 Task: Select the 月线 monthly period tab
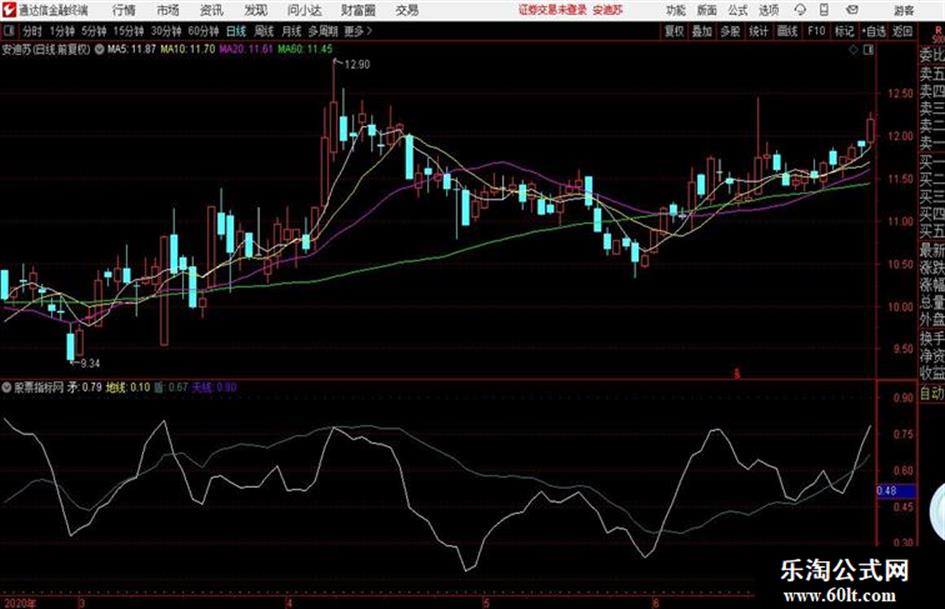[x=292, y=31]
